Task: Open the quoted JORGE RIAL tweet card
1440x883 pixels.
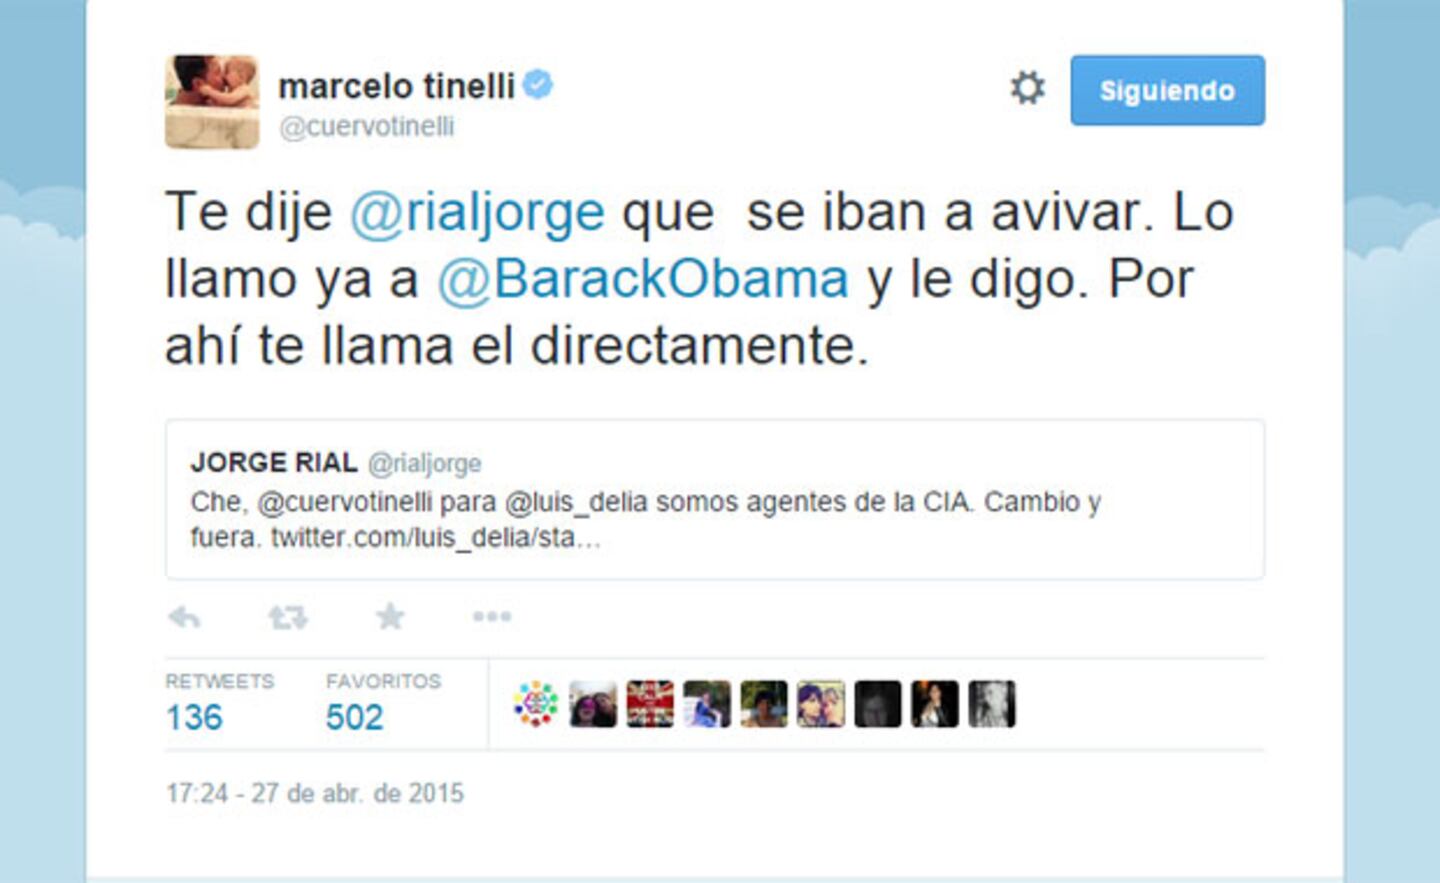Action: pos(715,499)
